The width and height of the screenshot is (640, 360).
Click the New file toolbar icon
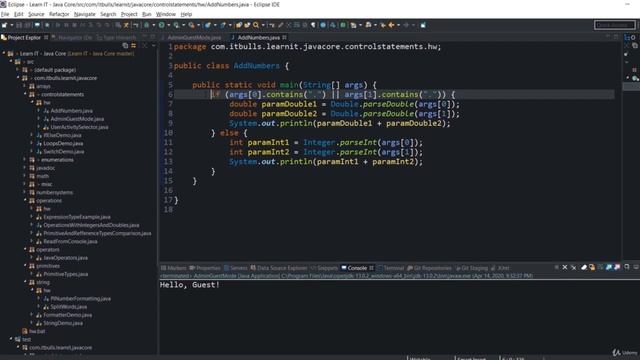pyautogui.click(x=4, y=25)
